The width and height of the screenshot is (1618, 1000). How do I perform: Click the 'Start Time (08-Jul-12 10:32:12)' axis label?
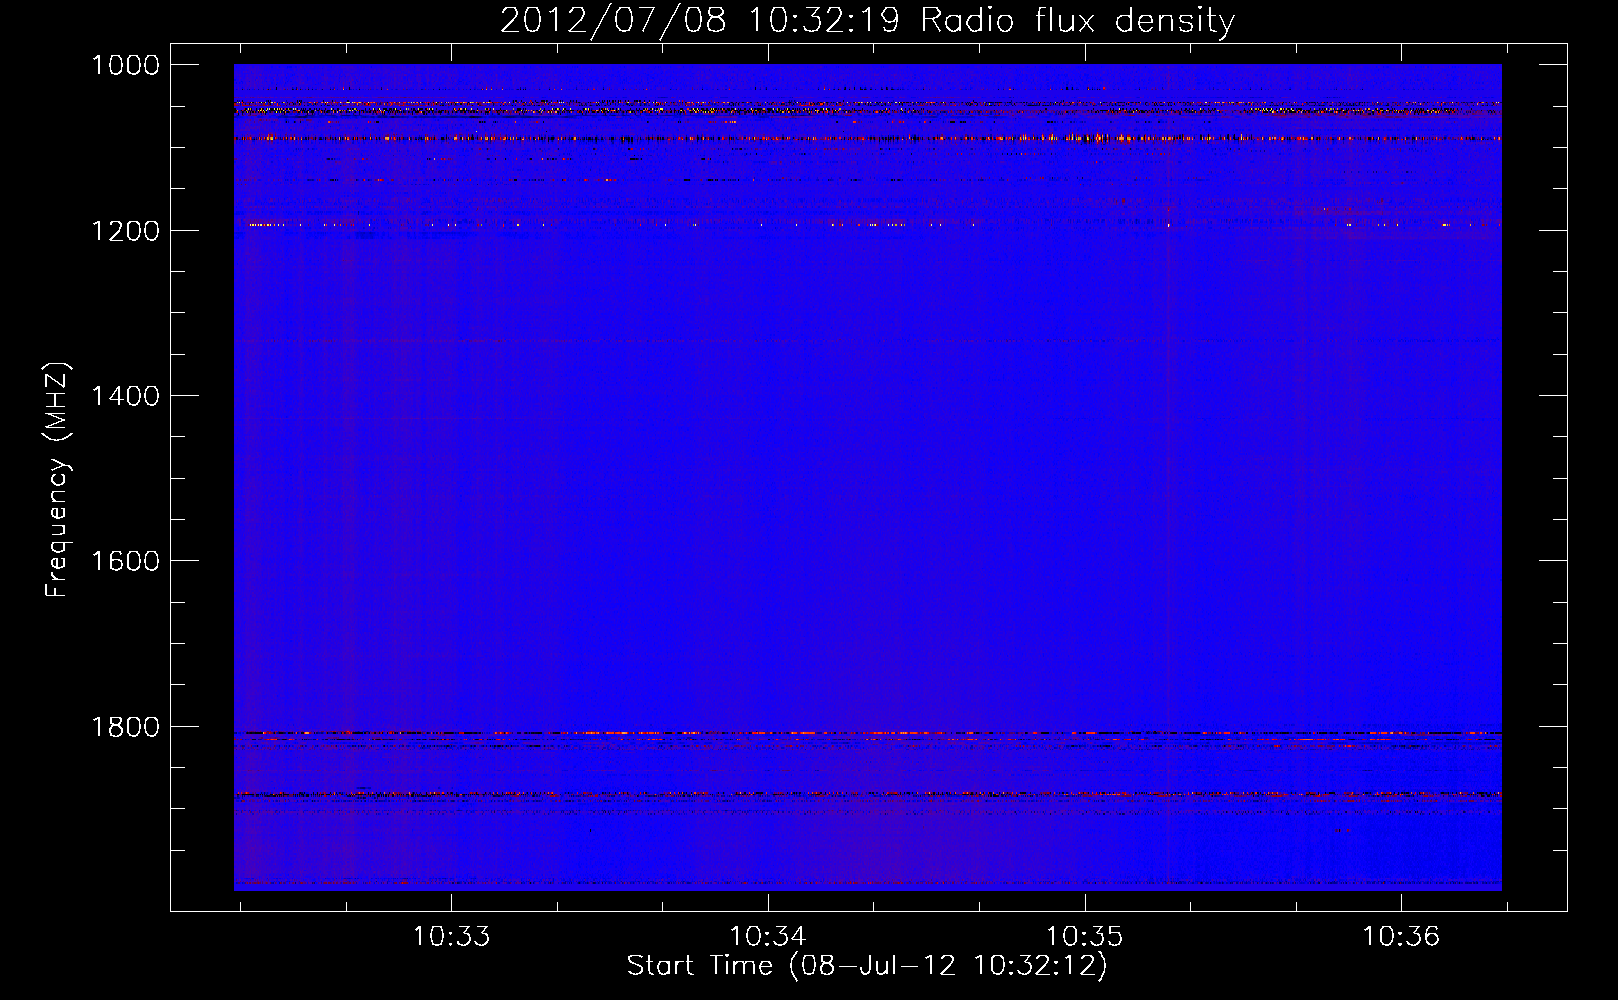click(867, 966)
